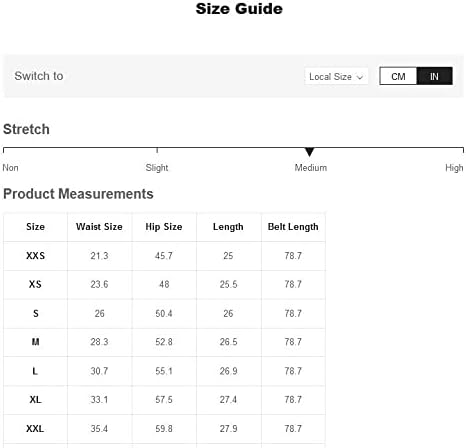
Task: Click the Medium stretch marker triangle
Action: [309, 152]
